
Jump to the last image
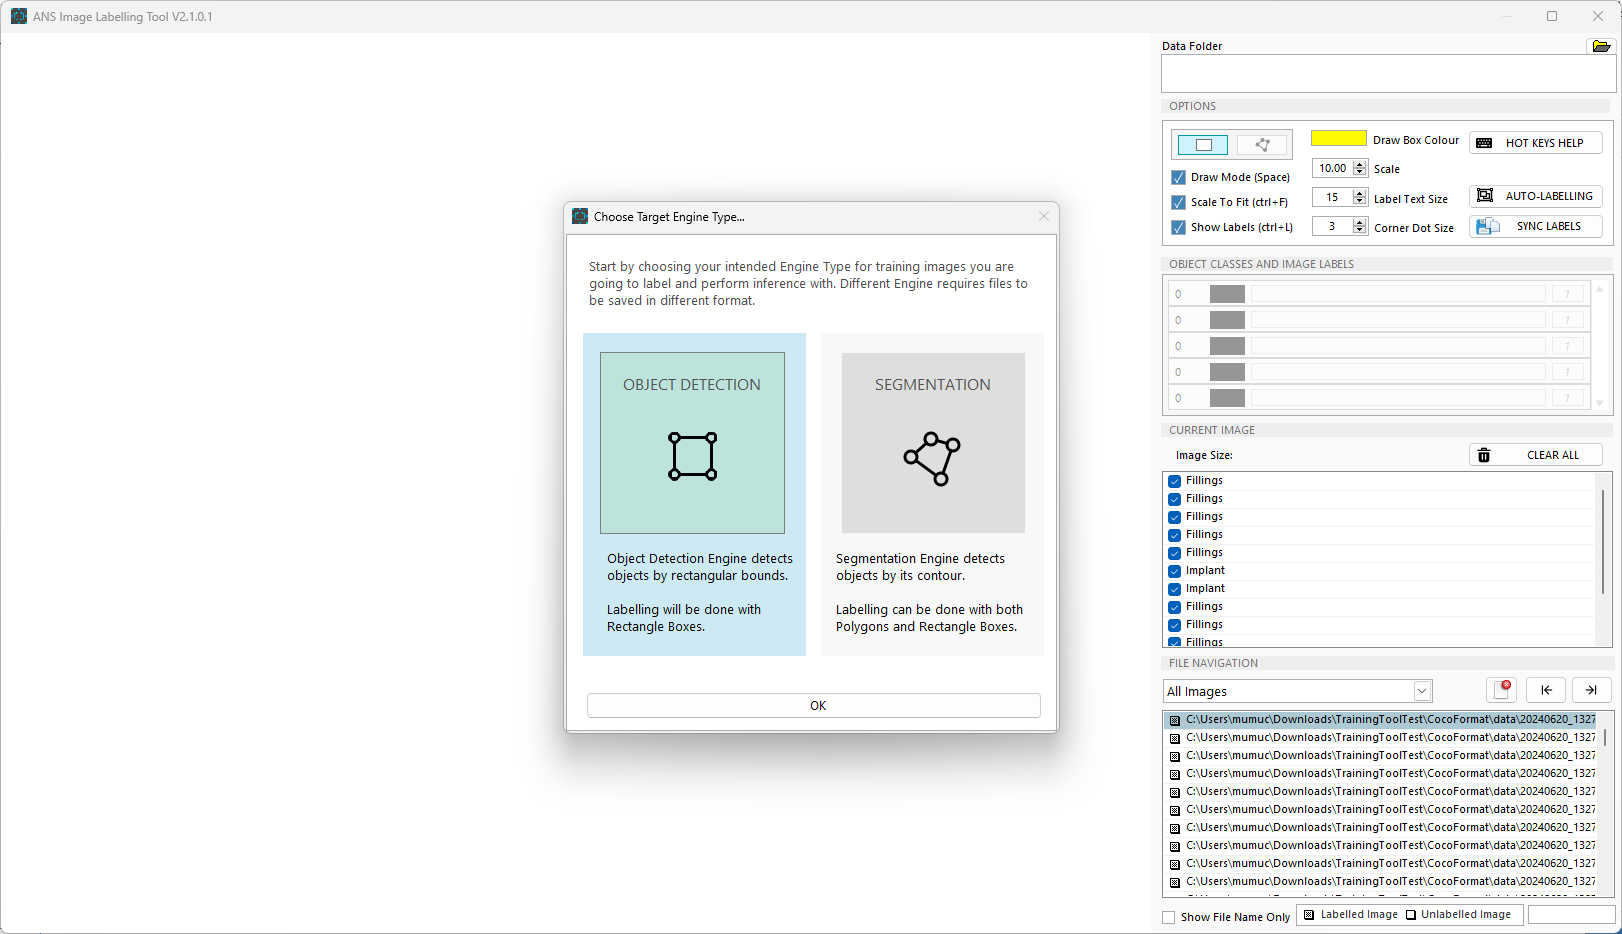(x=1591, y=690)
